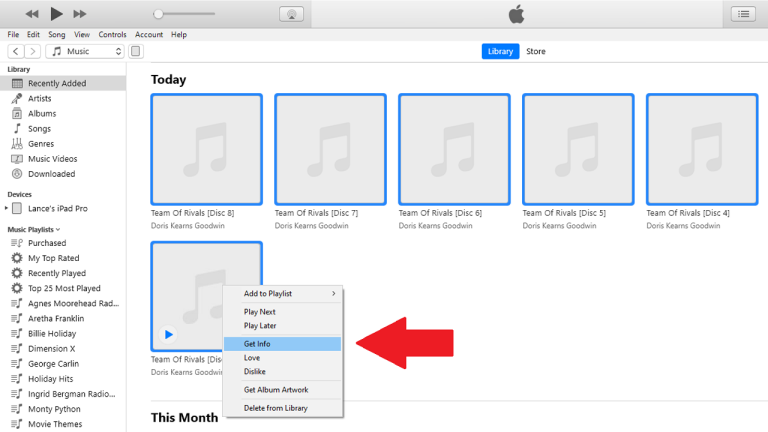Open the Account menu
The height and width of the screenshot is (432, 768).
149,34
